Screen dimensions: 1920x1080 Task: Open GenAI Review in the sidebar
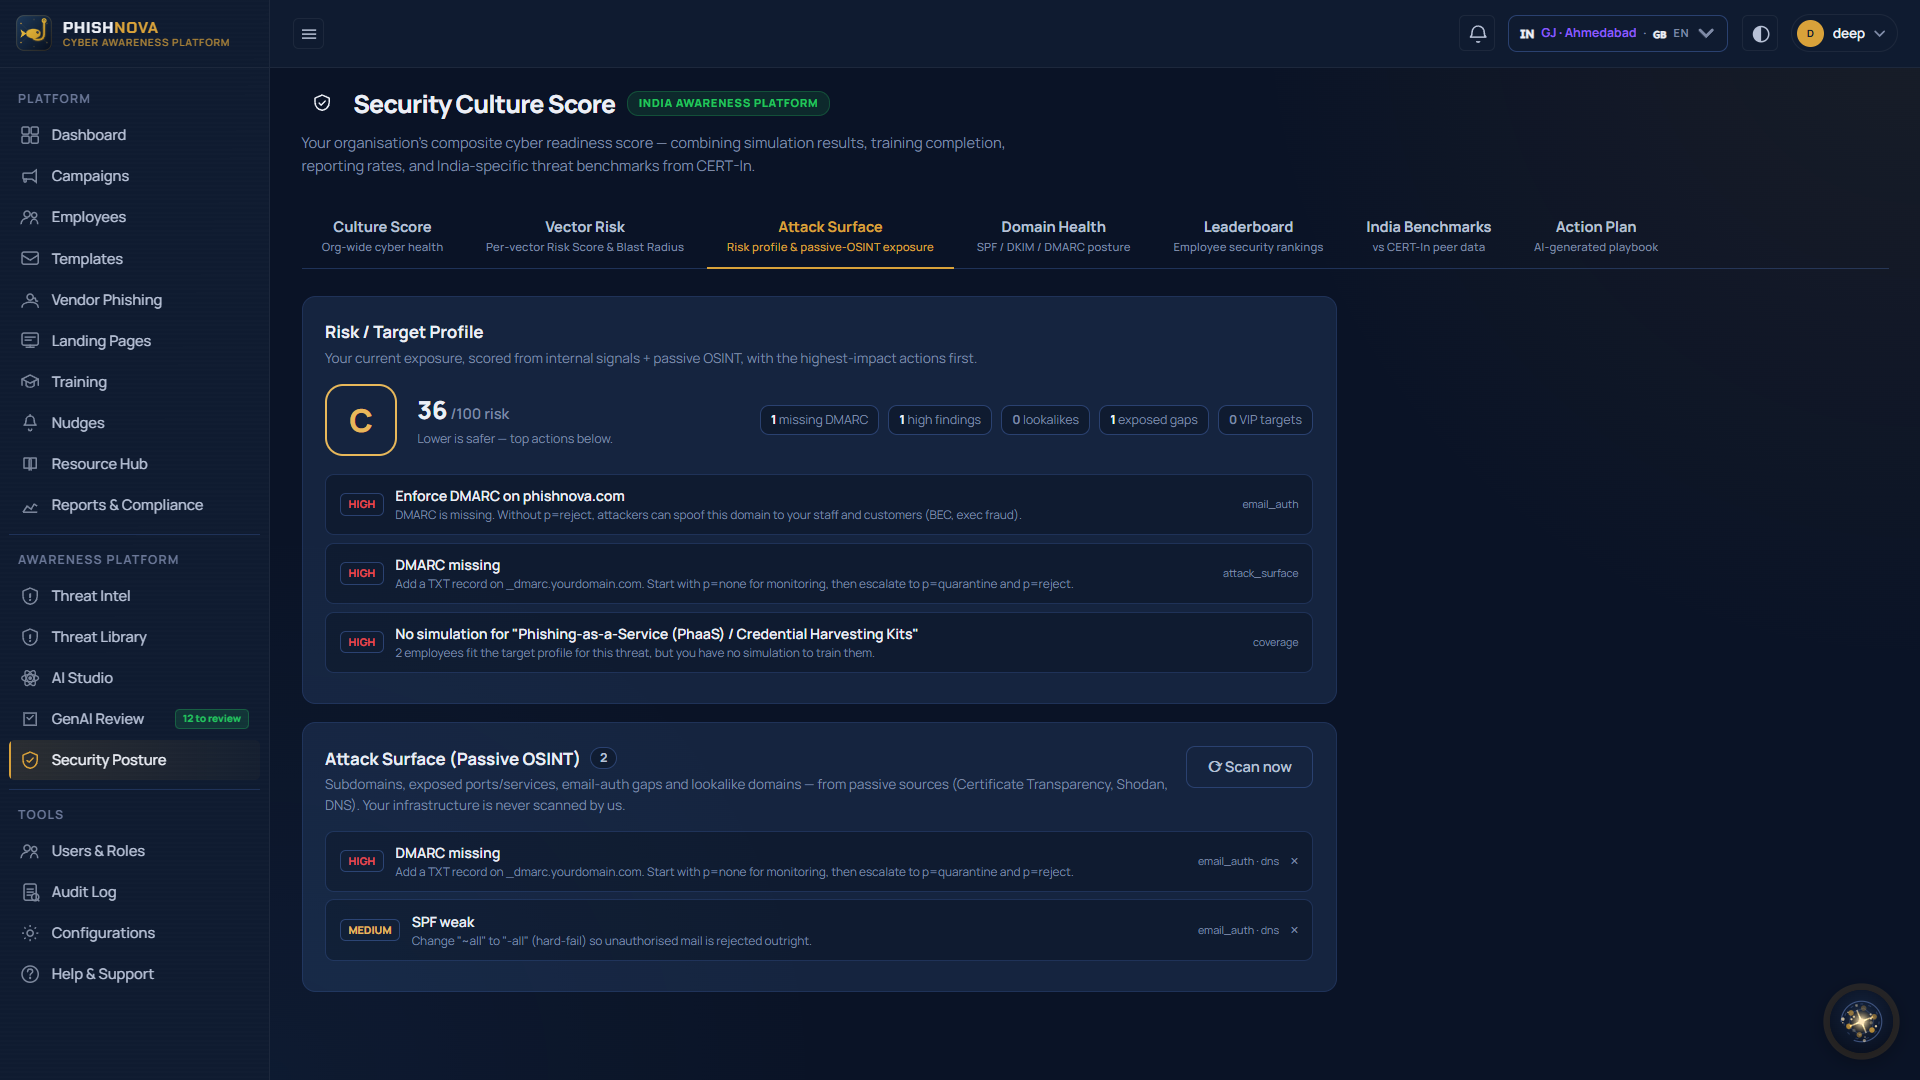pyautogui.click(x=134, y=719)
